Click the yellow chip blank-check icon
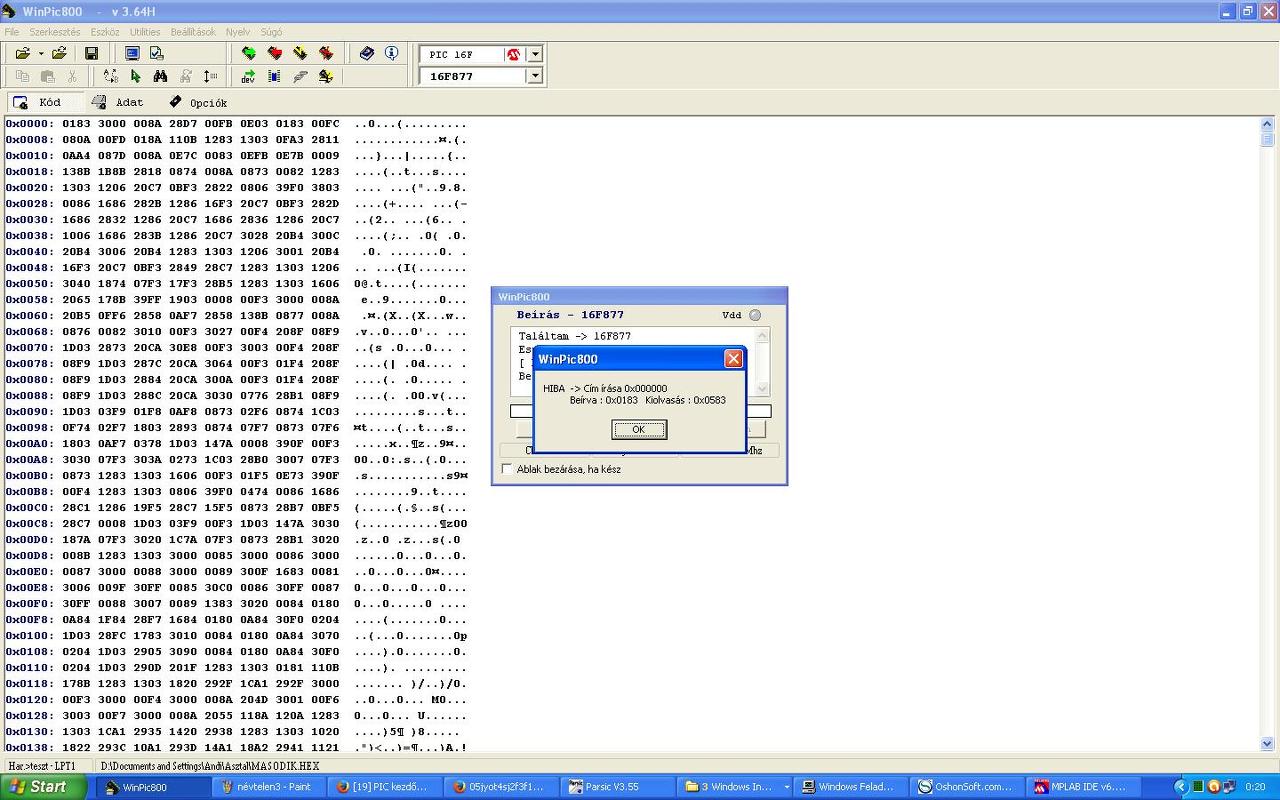The image size is (1280, 800). [325, 76]
